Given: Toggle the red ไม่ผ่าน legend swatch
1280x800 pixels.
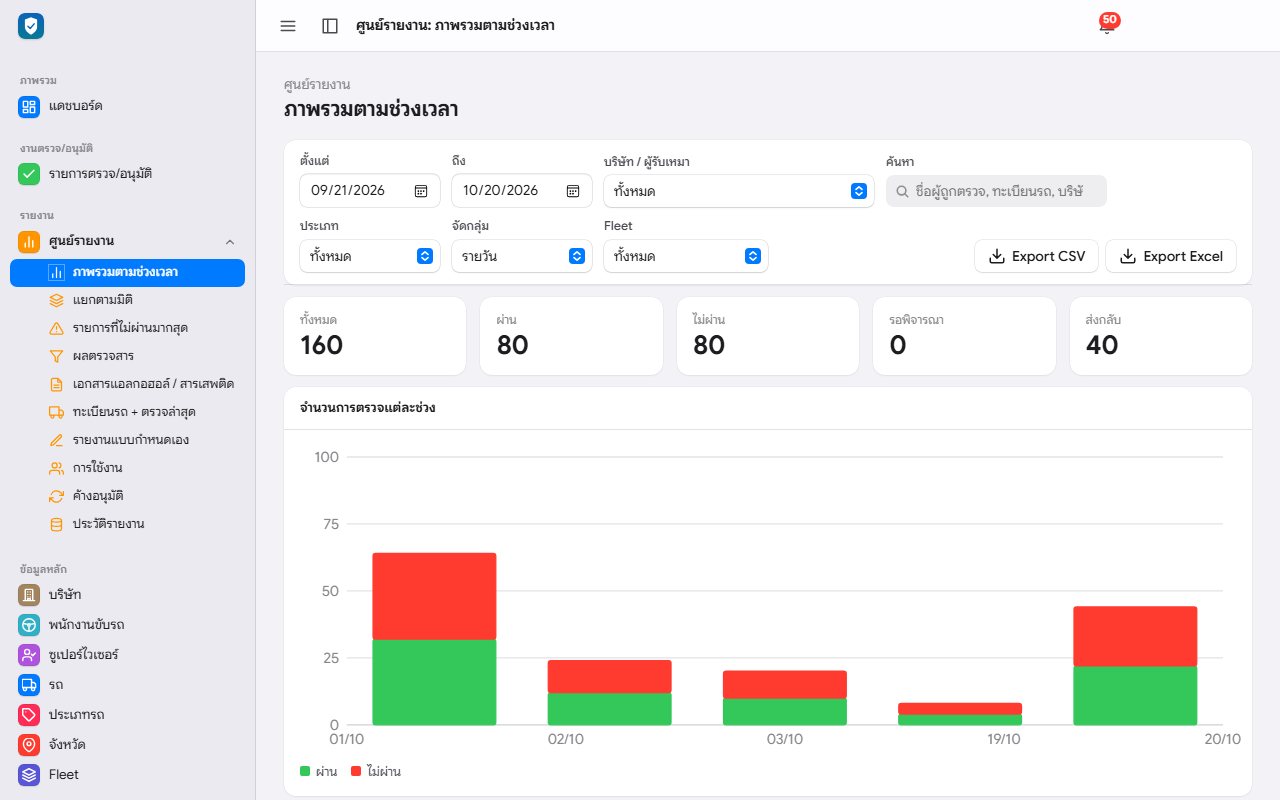Looking at the screenshot, I should 356,772.
